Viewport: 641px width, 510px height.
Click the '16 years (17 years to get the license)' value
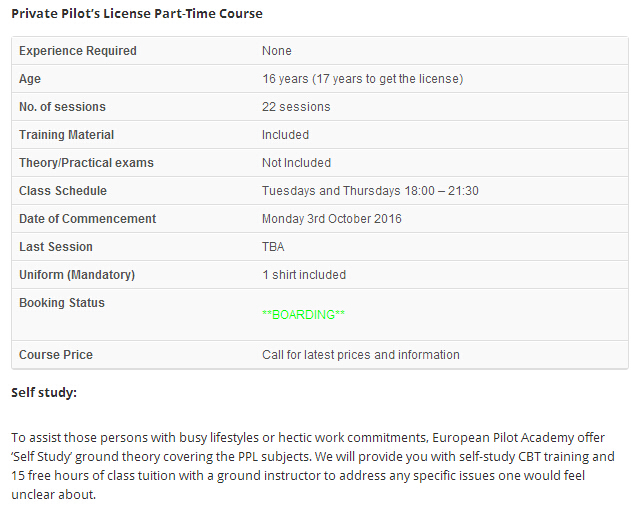[363, 78]
